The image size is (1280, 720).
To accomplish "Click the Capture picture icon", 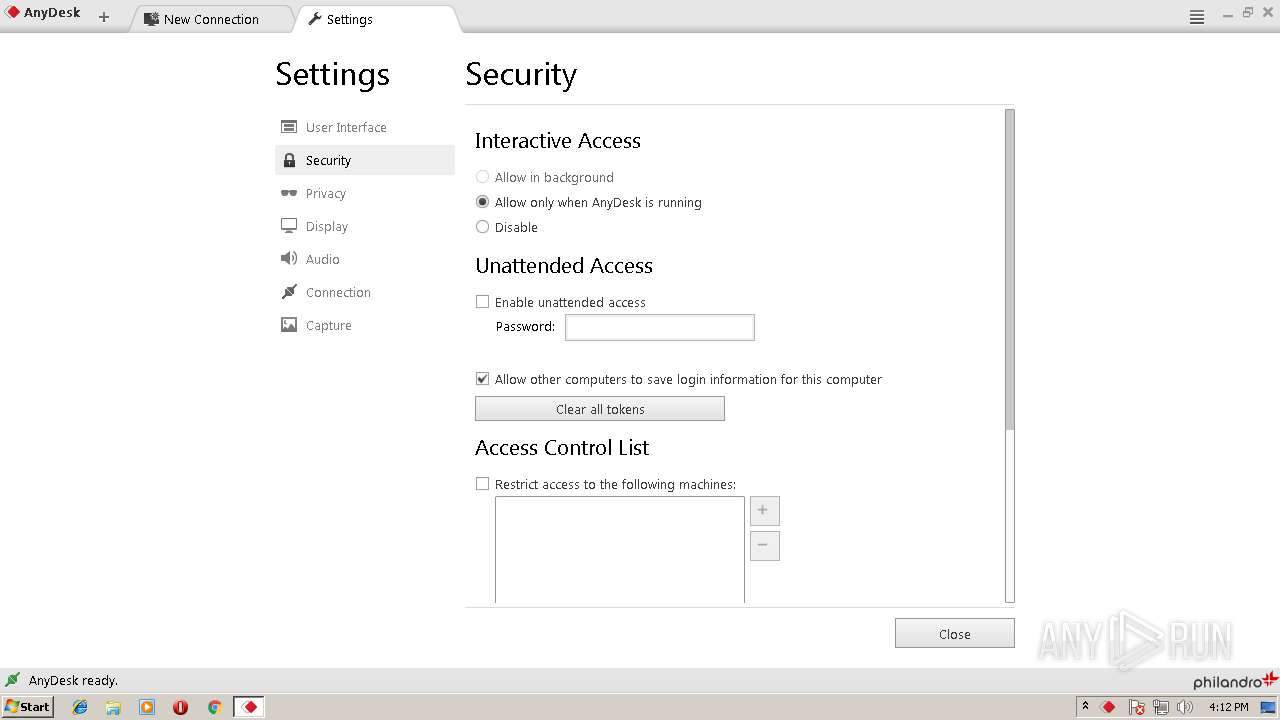I will 289,325.
